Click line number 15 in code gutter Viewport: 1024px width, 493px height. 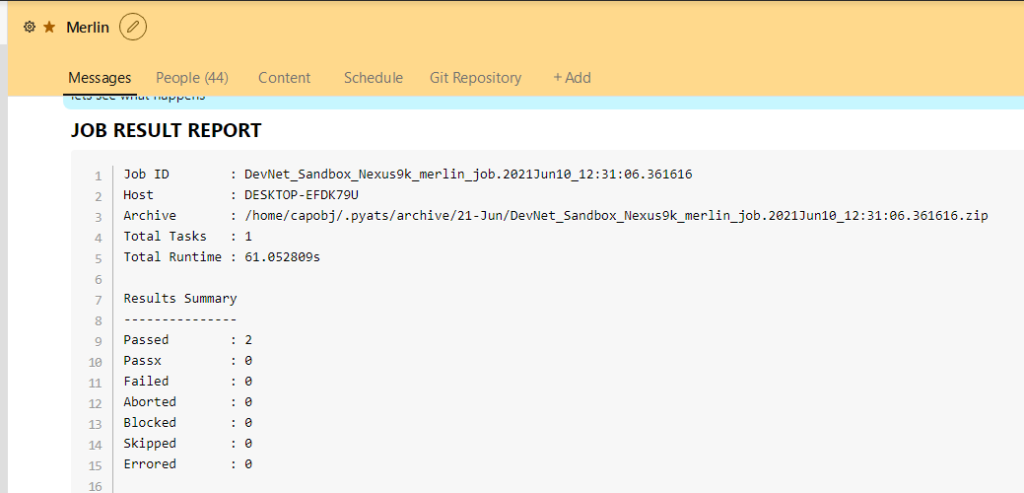tap(96, 466)
